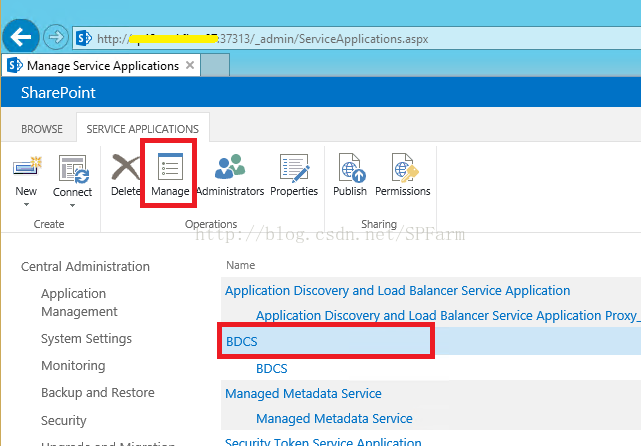The width and height of the screenshot is (641, 446).
Task: Open a new blank browser tab
Action: tap(215, 65)
